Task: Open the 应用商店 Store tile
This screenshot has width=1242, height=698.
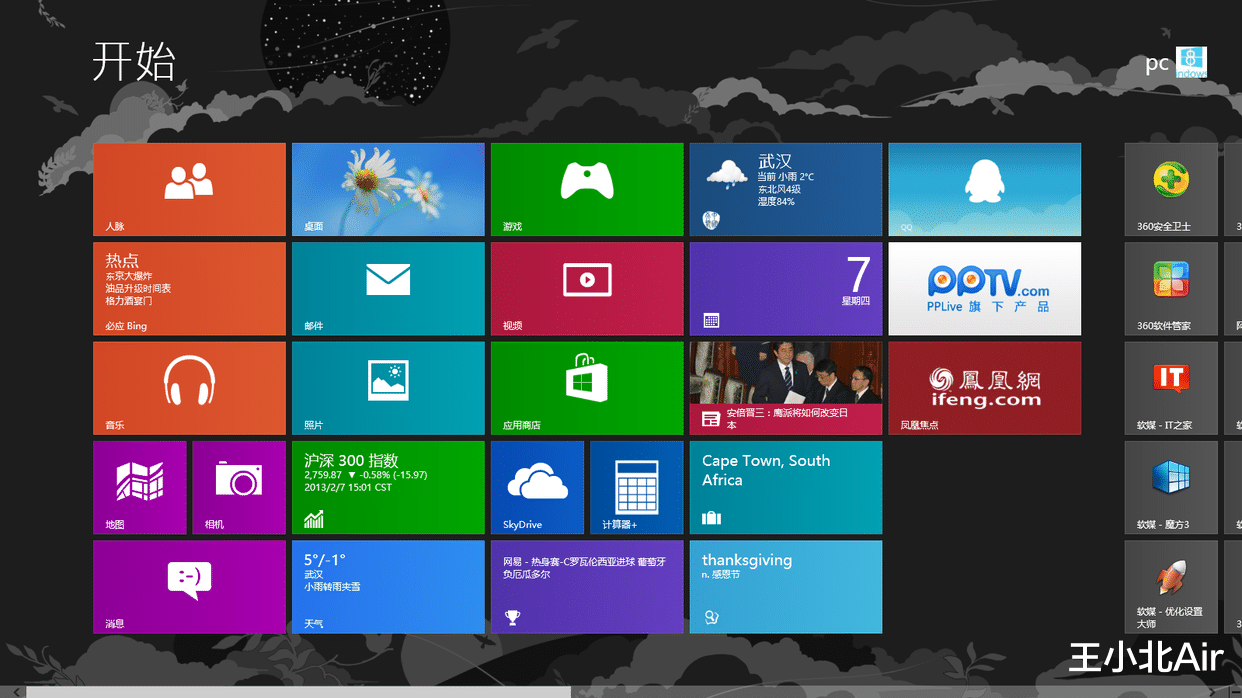Action: coord(587,388)
